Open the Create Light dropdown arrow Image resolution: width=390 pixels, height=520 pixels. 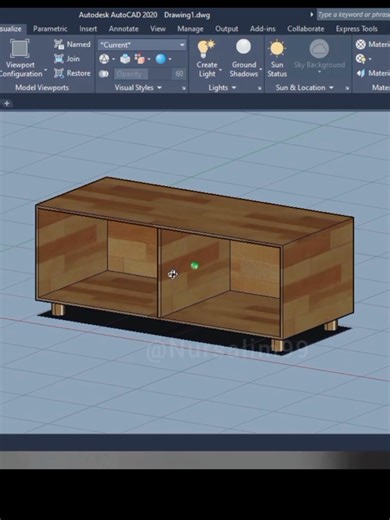(x=220, y=70)
